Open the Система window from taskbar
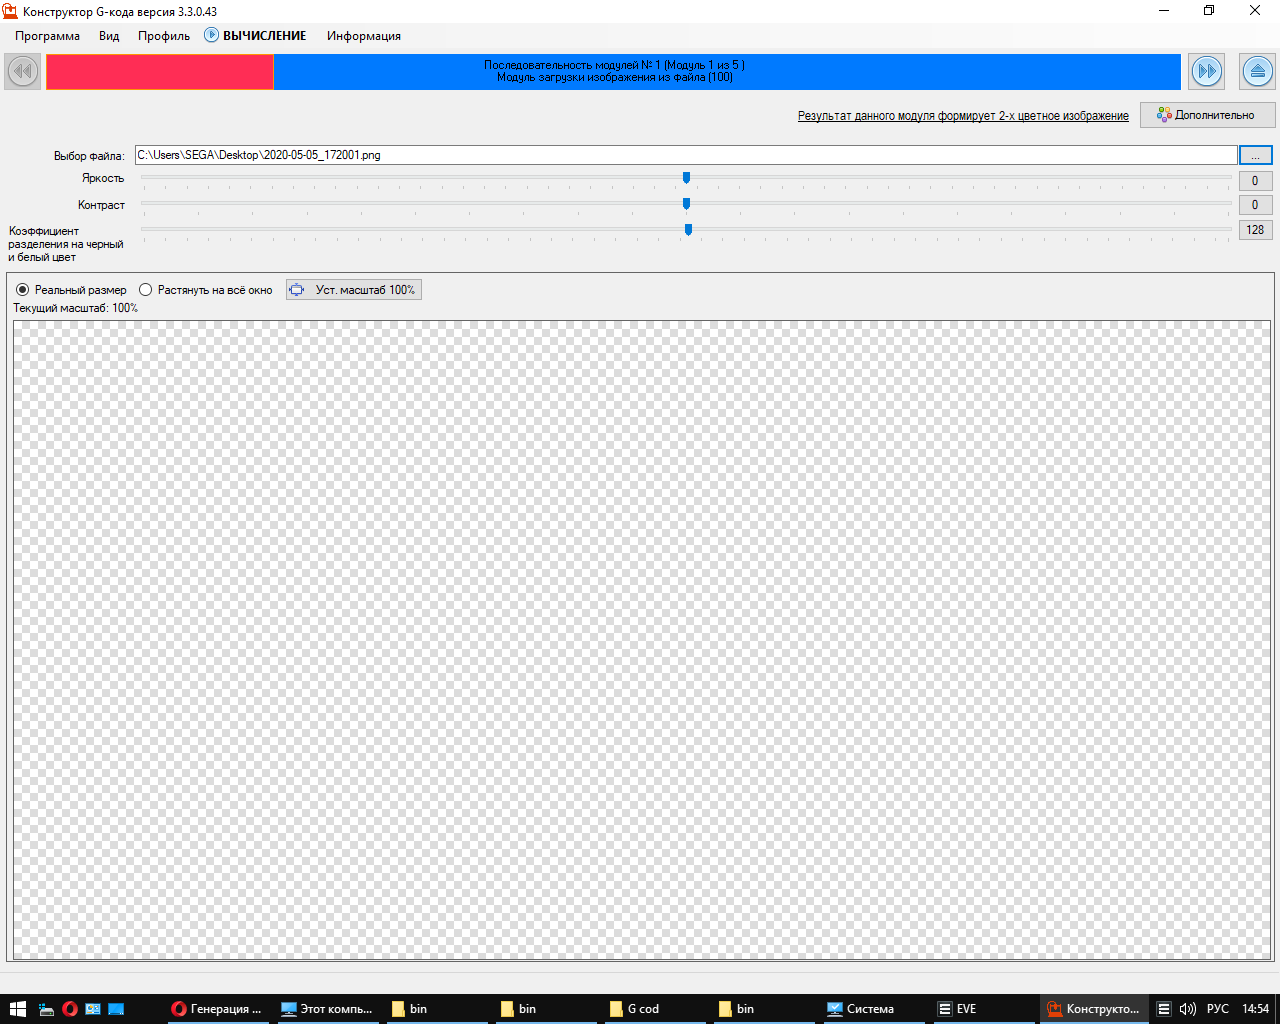This screenshot has height=1024, width=1280. pyautogui.click(x=860, y=1009)
